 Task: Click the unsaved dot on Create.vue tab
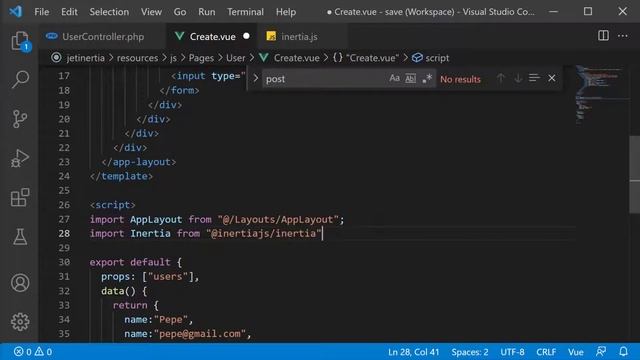pyautogui.click(x=246, y=36)
